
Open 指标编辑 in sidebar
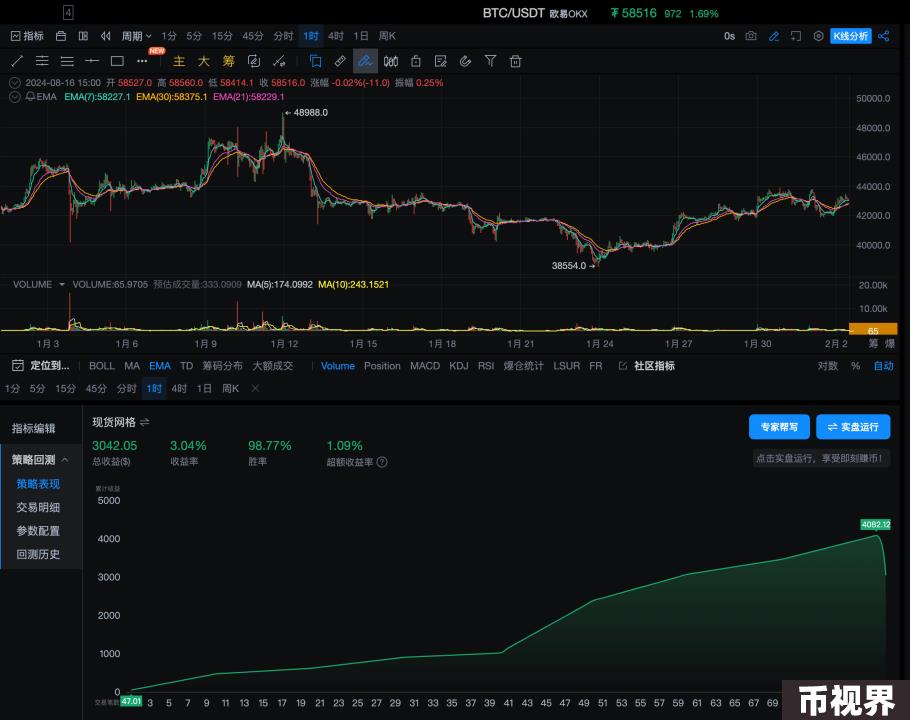(x=34, y=428)
